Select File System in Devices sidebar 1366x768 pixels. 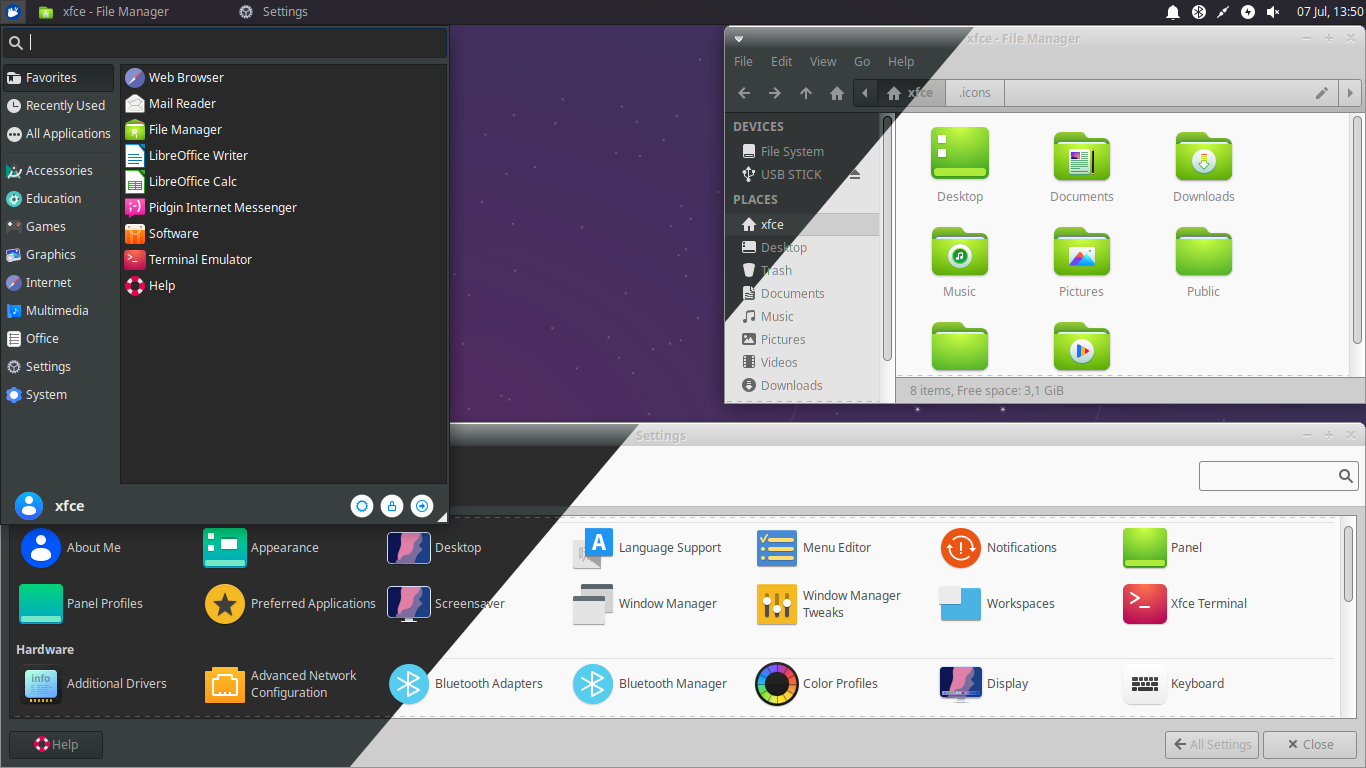[x=791, y=152]
